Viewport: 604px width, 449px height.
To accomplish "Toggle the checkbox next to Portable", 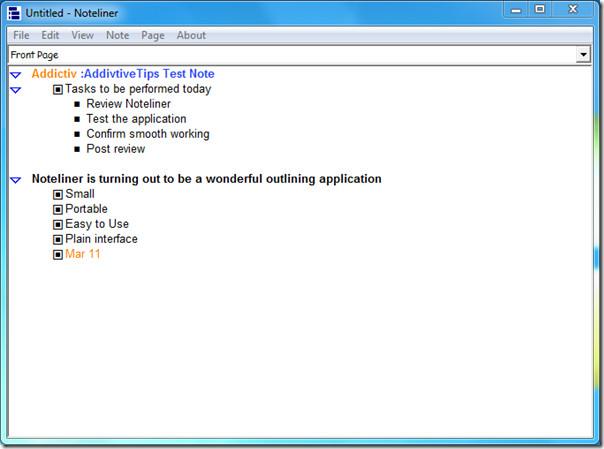I will point(58,209).
